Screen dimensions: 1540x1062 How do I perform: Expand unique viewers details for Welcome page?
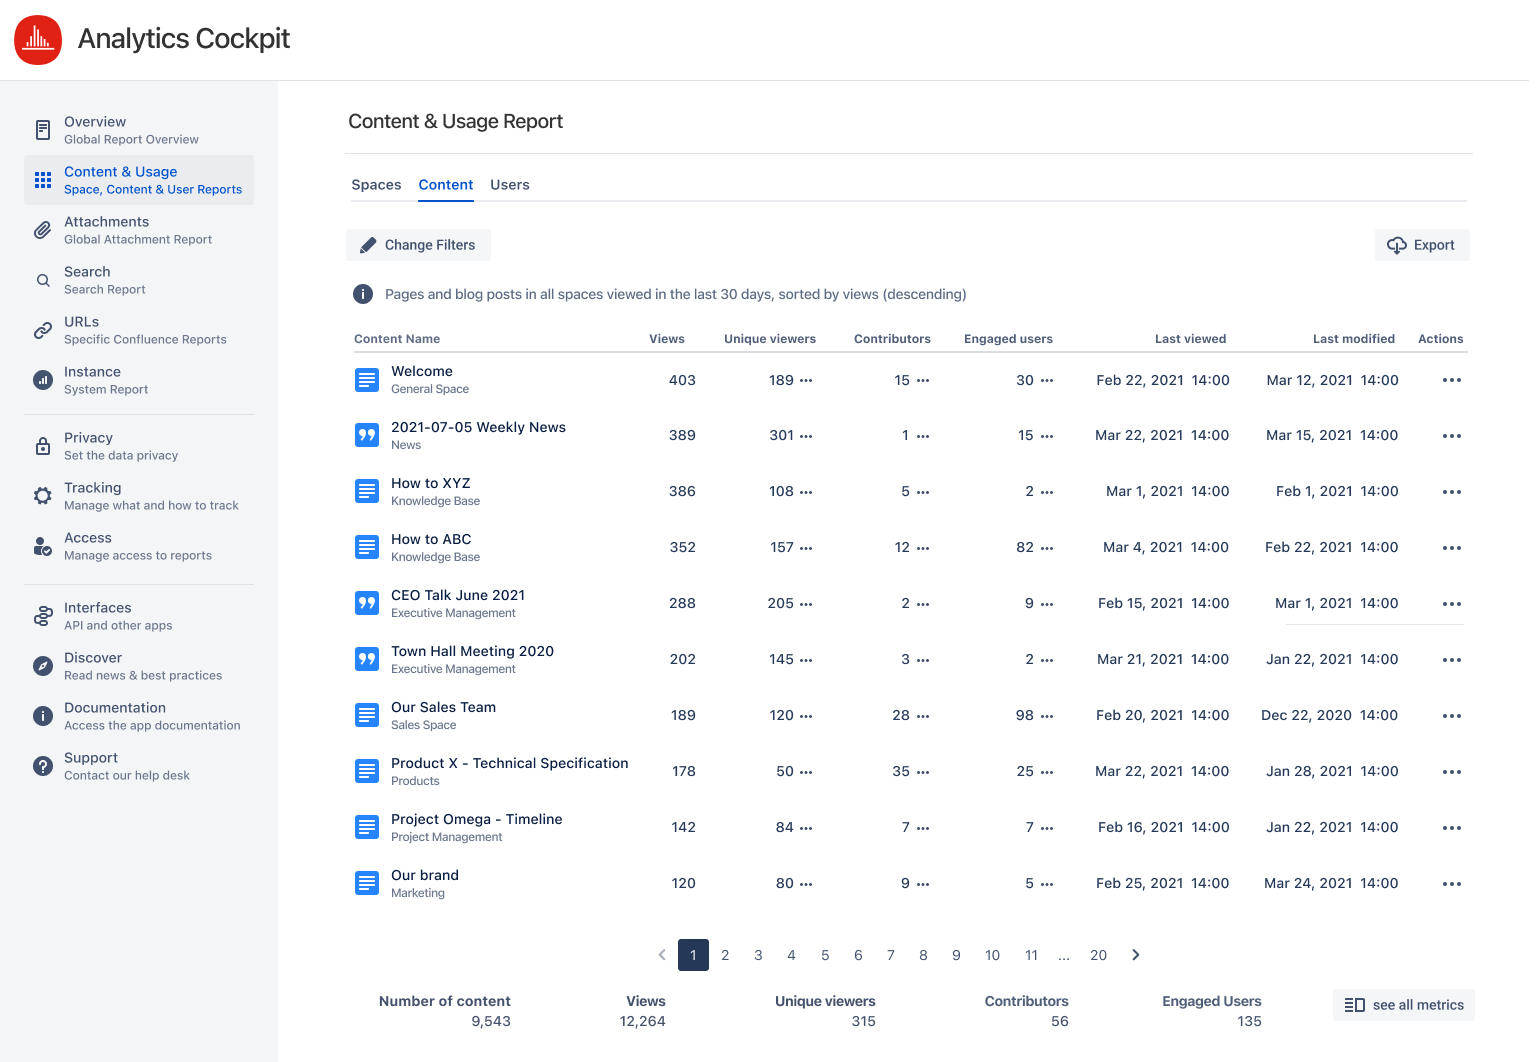(806, 380)
